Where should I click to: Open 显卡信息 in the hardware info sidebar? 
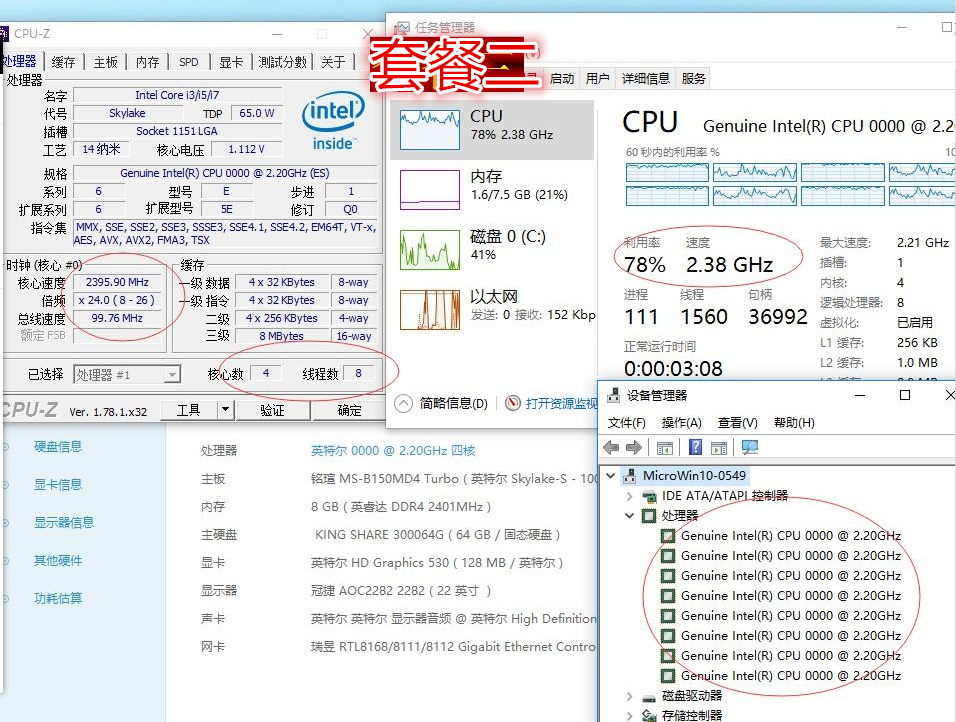coord(58,485)
